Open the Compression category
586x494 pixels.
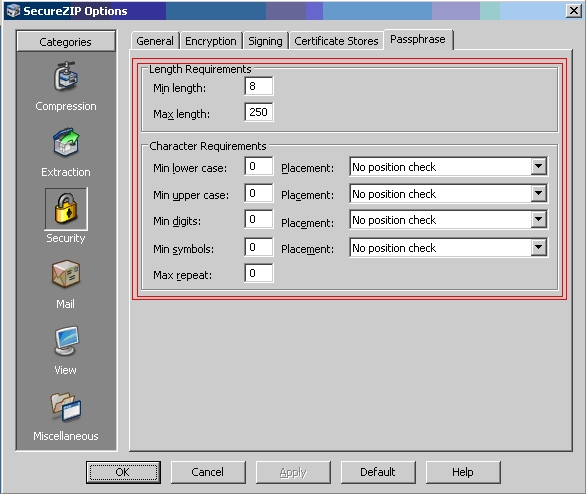coord(66,86)
